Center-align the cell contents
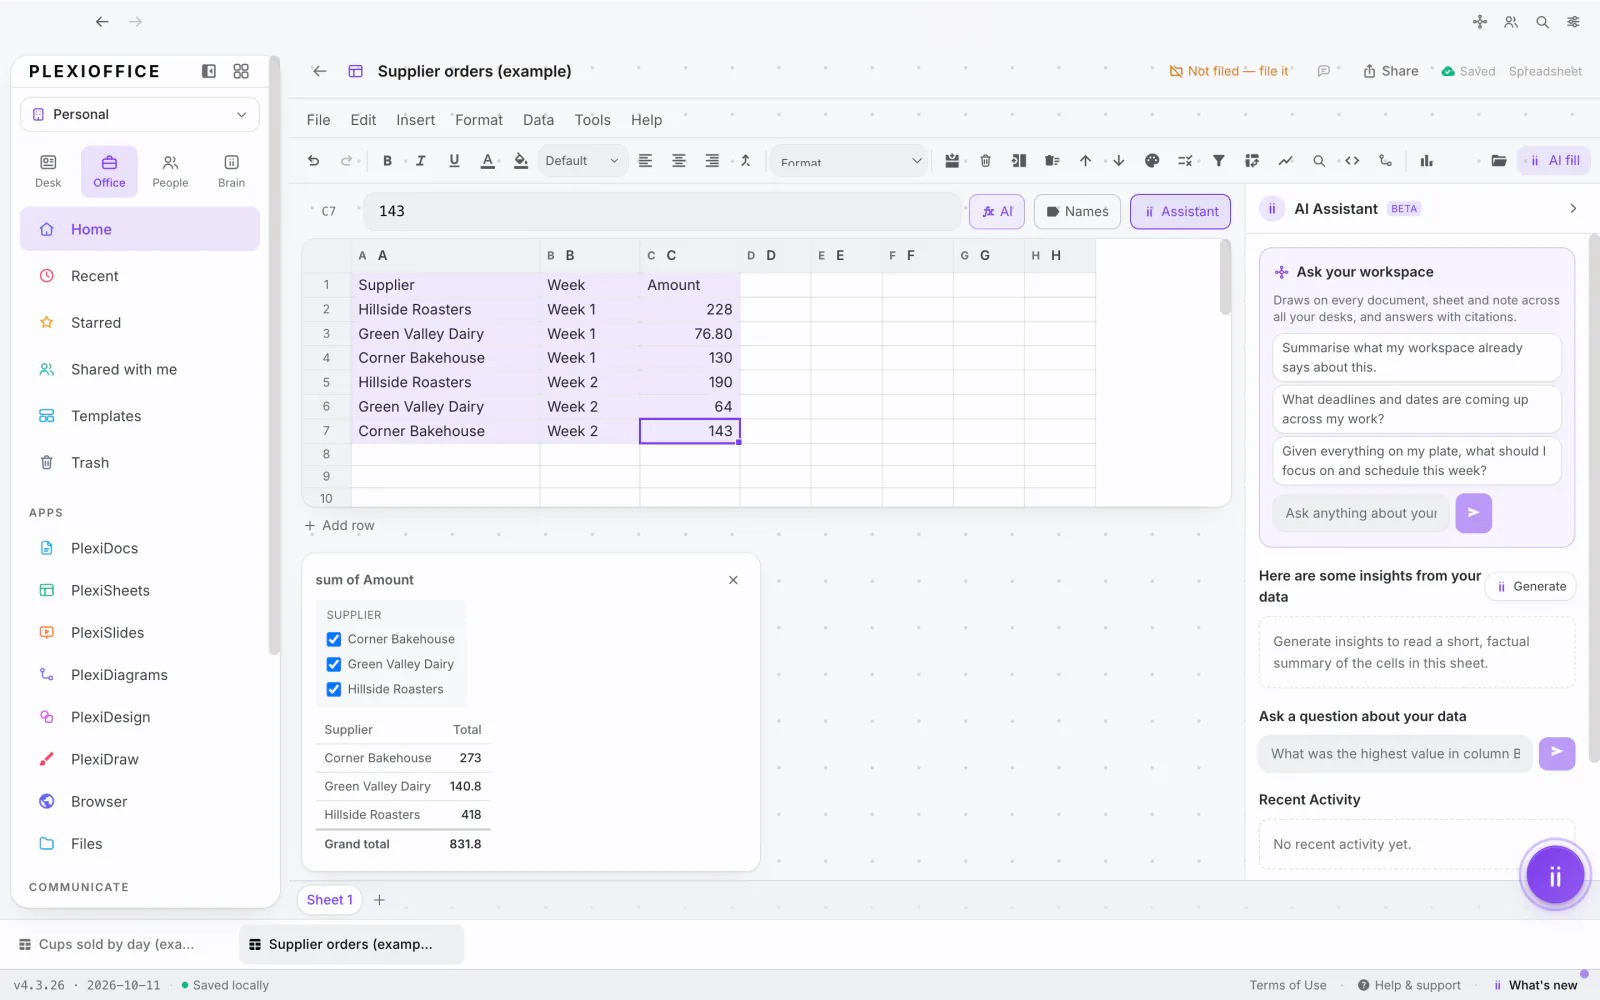 tap(679, 161)
